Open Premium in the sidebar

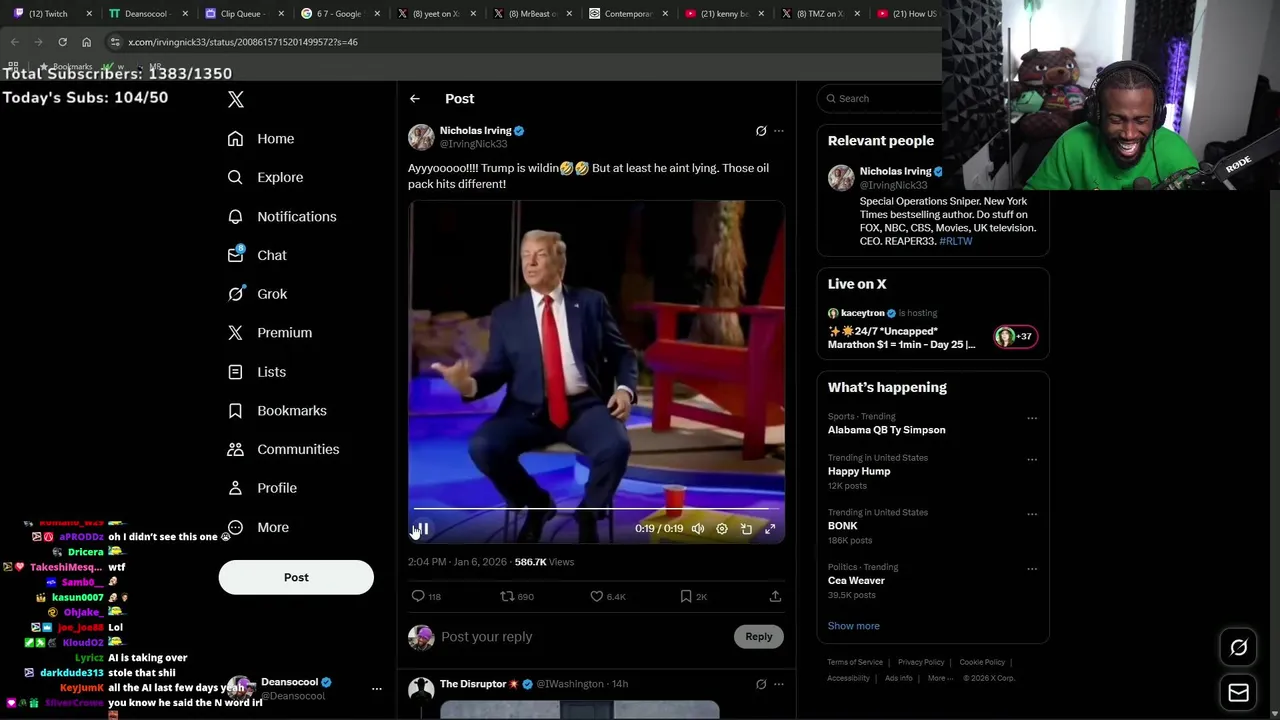click(x=270, y=332)
